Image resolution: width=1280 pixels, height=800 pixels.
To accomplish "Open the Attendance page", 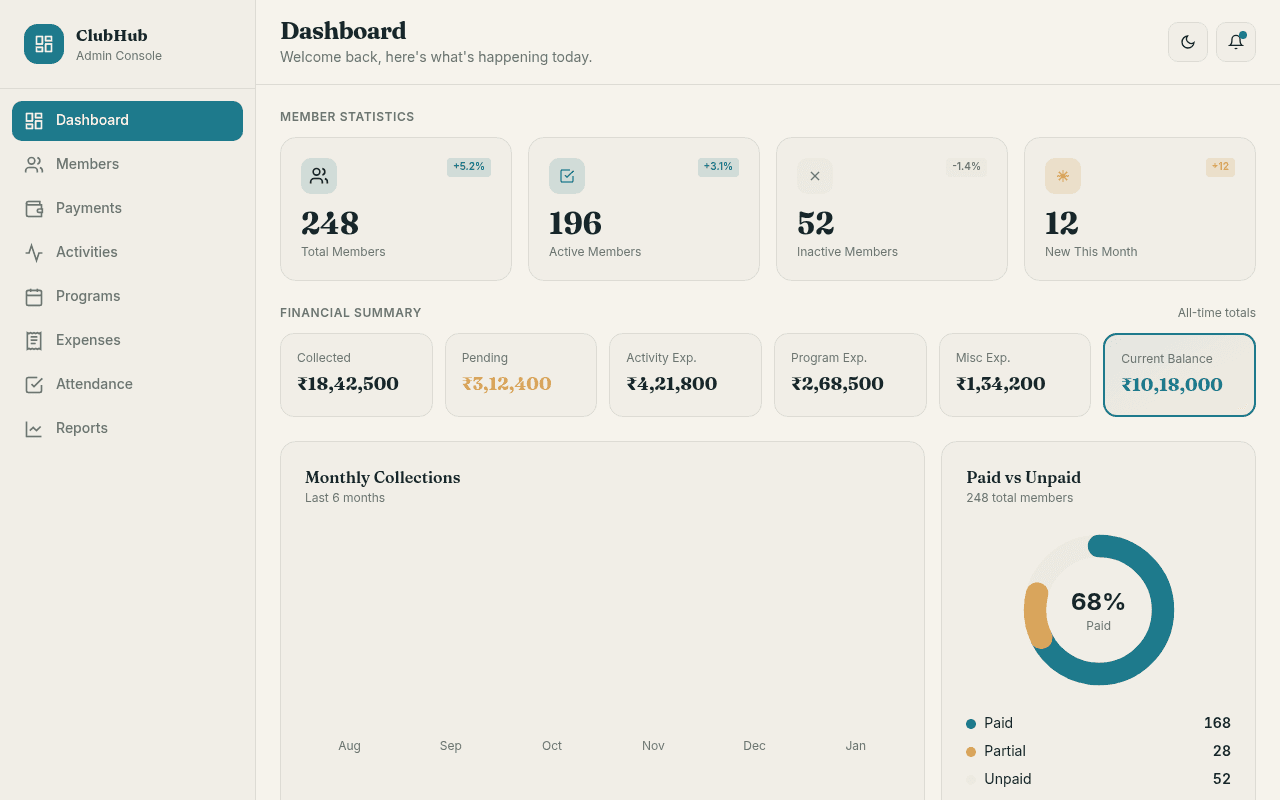I will coord(127,384).
